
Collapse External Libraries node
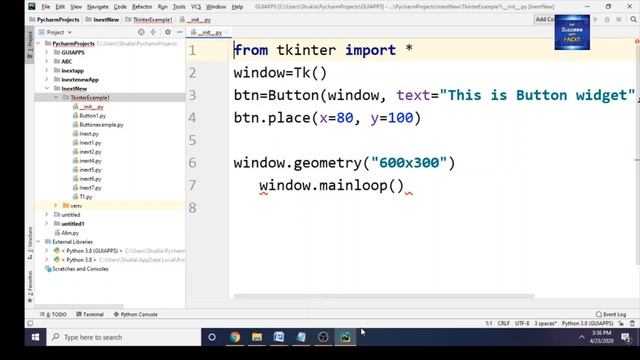38,242
